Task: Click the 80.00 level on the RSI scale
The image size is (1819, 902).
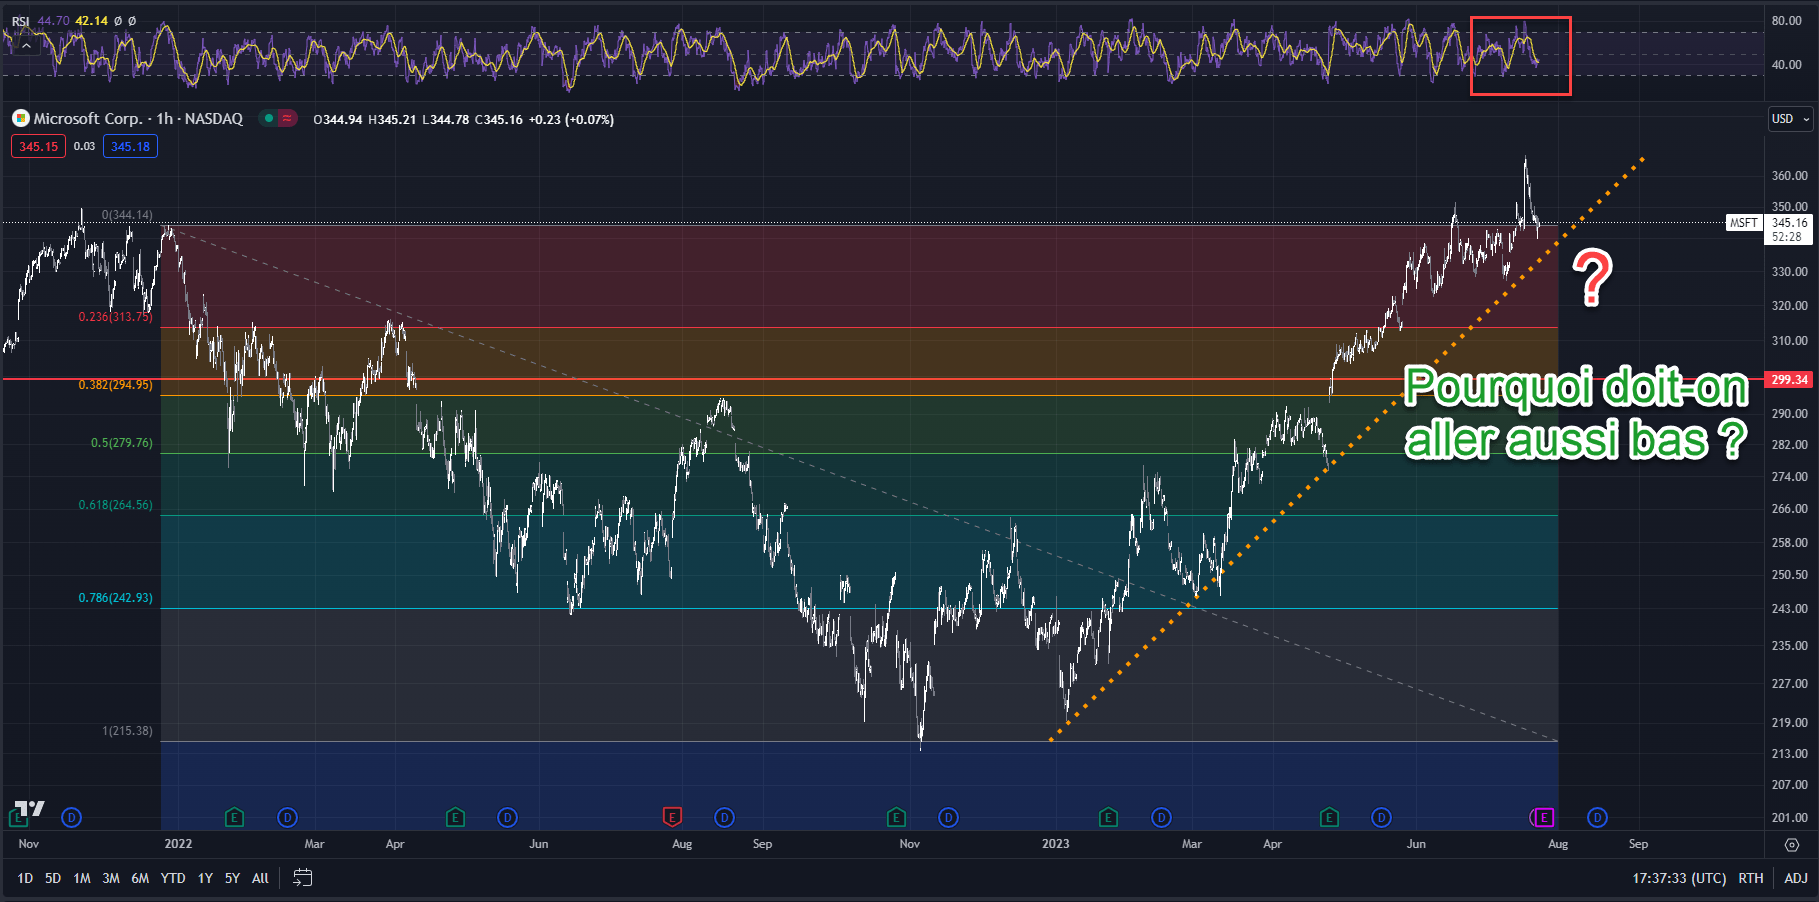Action: pyautogui.click(x=1787, y=21)
